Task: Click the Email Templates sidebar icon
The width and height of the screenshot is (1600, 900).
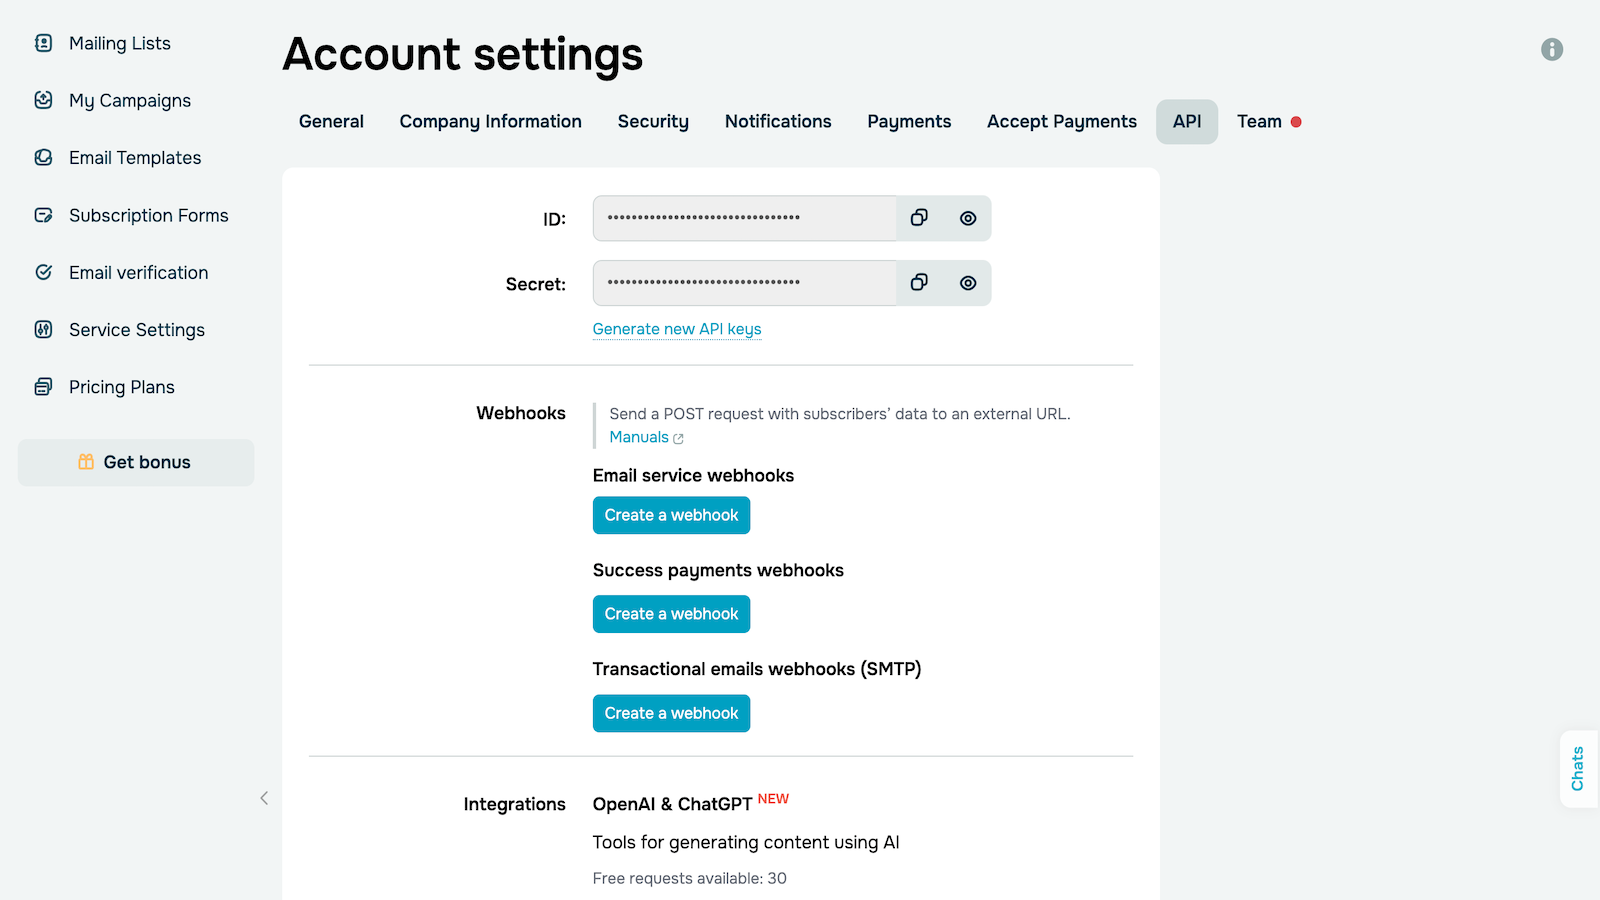Action: [x=43, y=158]
